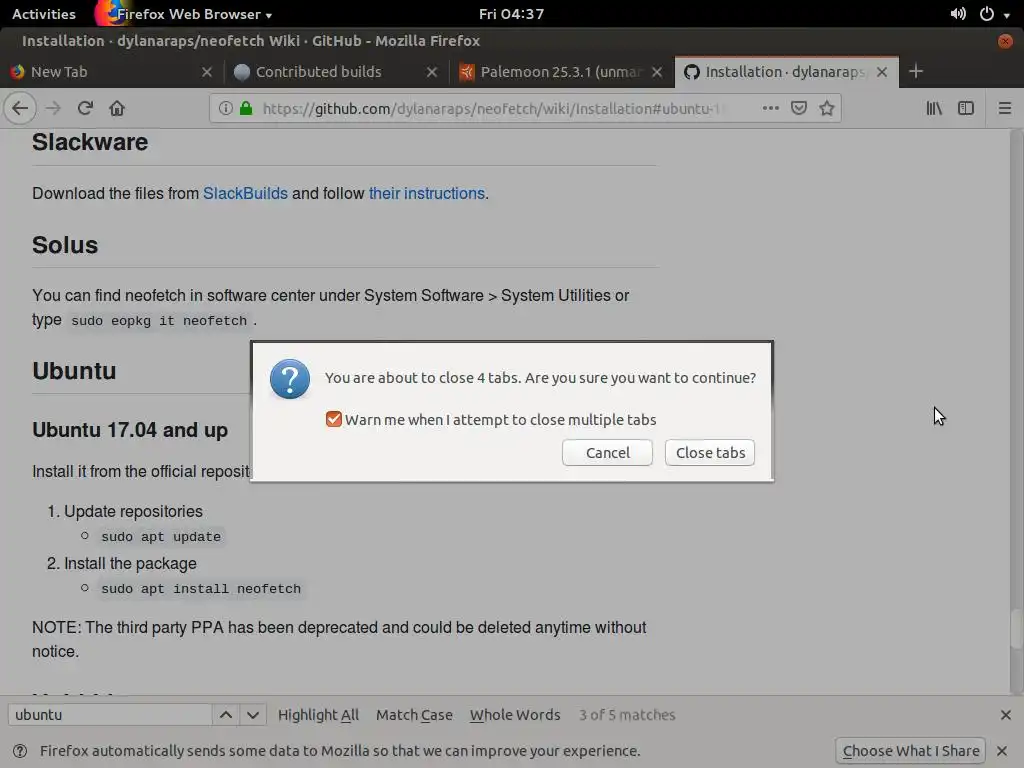Click the find bar ubuntu search field

point(110,714)
